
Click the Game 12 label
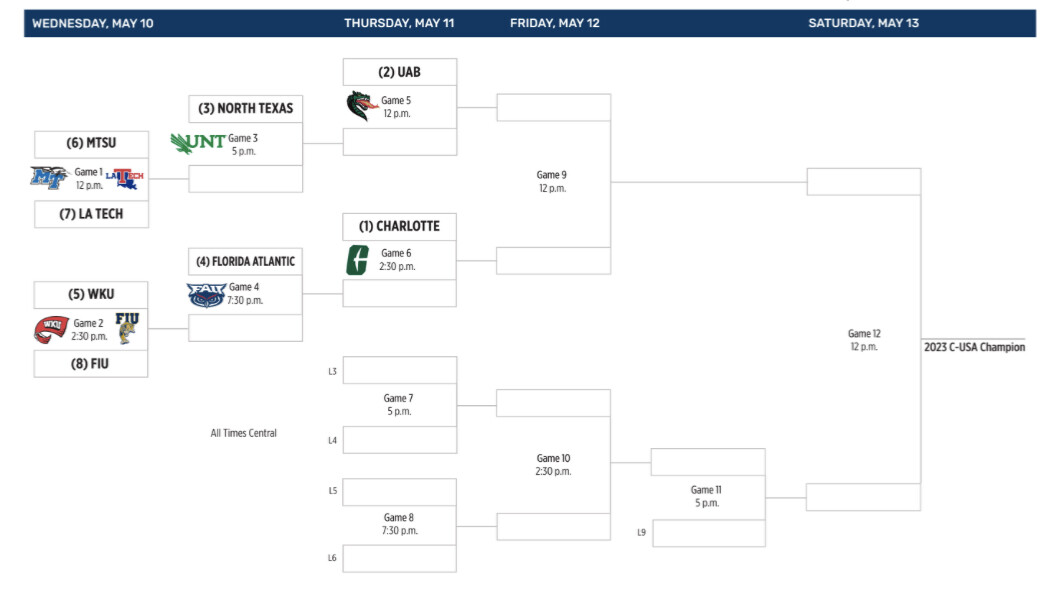coord(862,334)
